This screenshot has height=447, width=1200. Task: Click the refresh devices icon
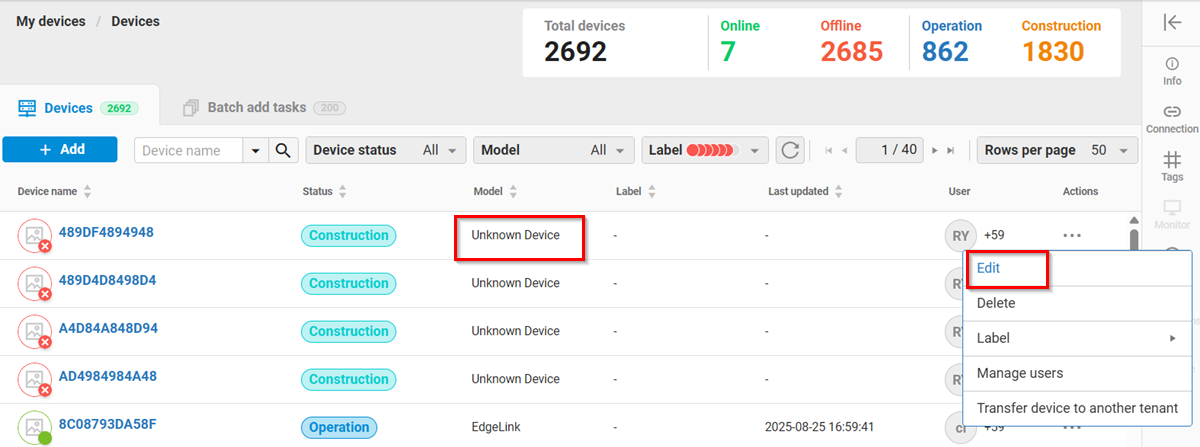[790, 150]
